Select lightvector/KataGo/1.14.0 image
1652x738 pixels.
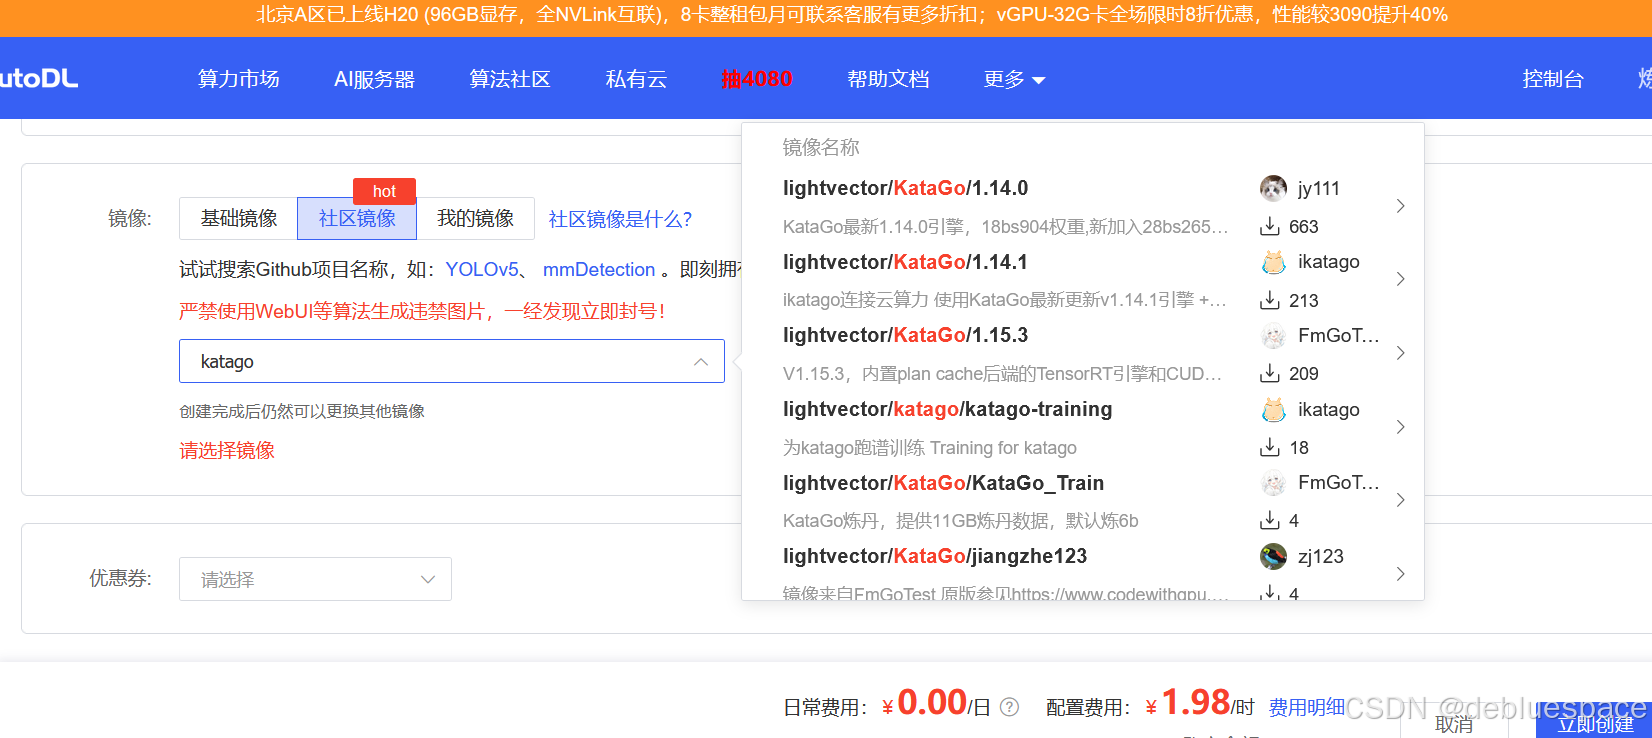(x=905, y=188)
